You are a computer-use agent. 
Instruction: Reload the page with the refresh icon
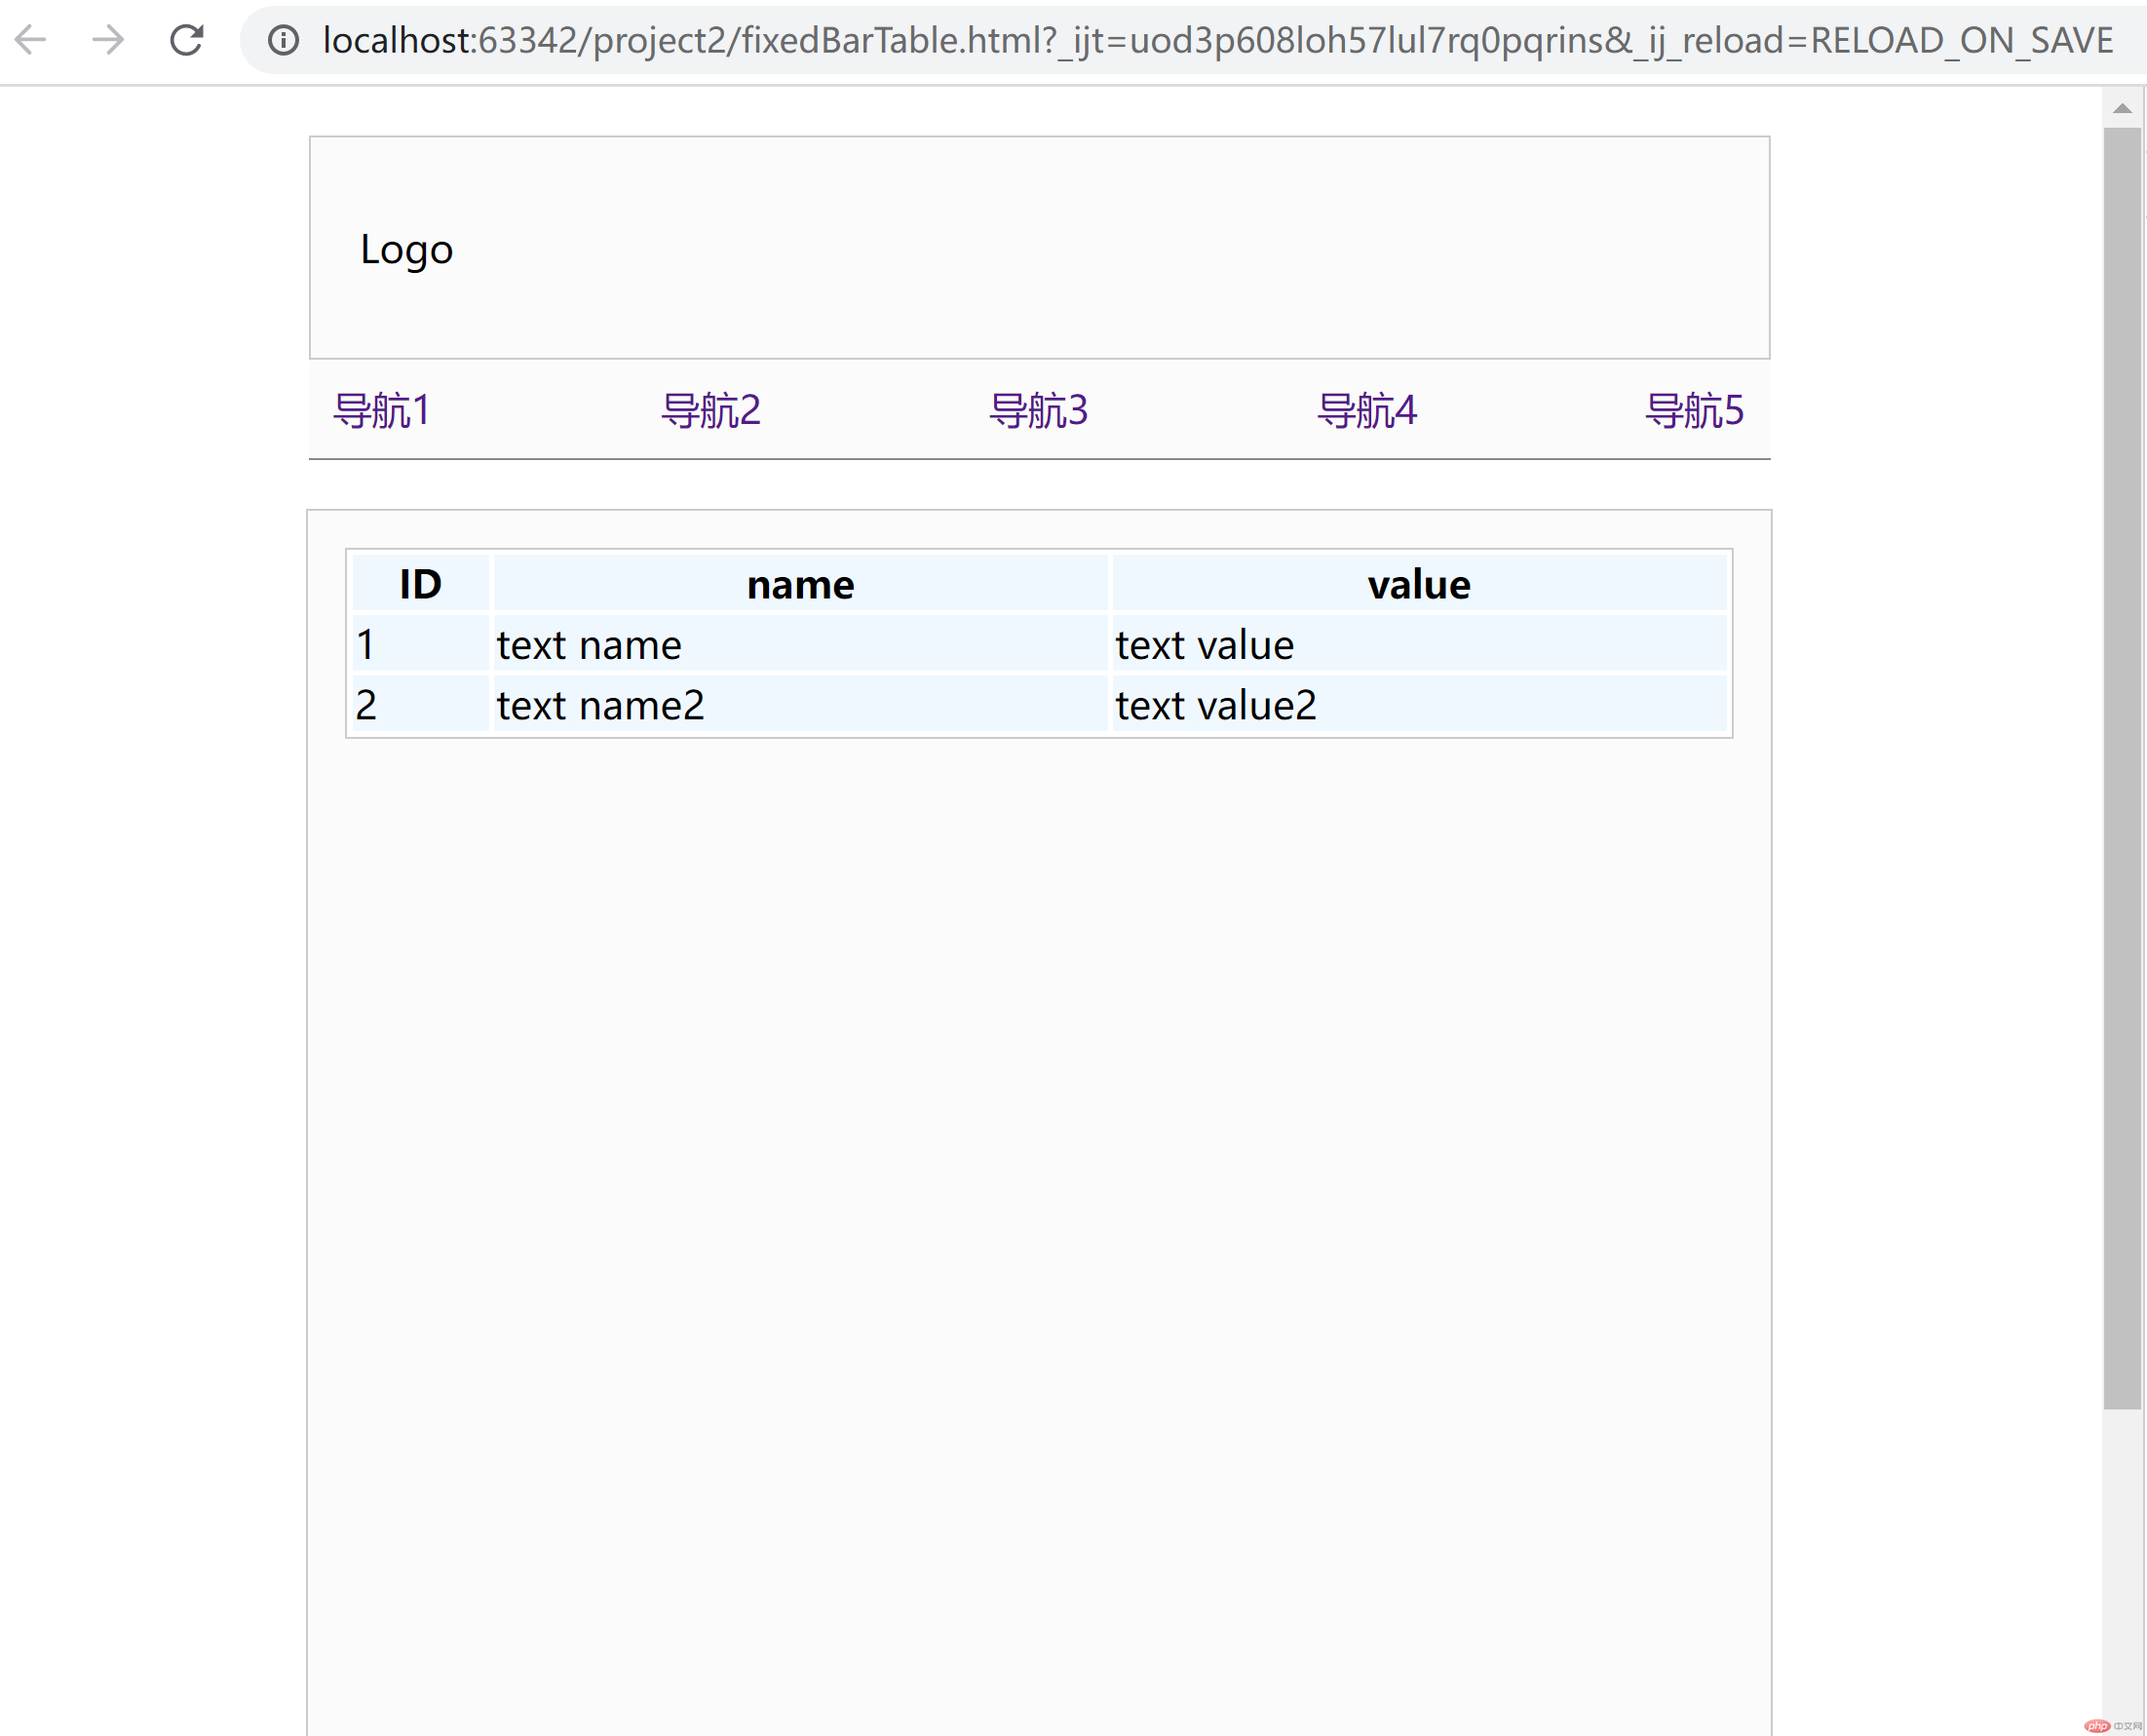[187, 40]
